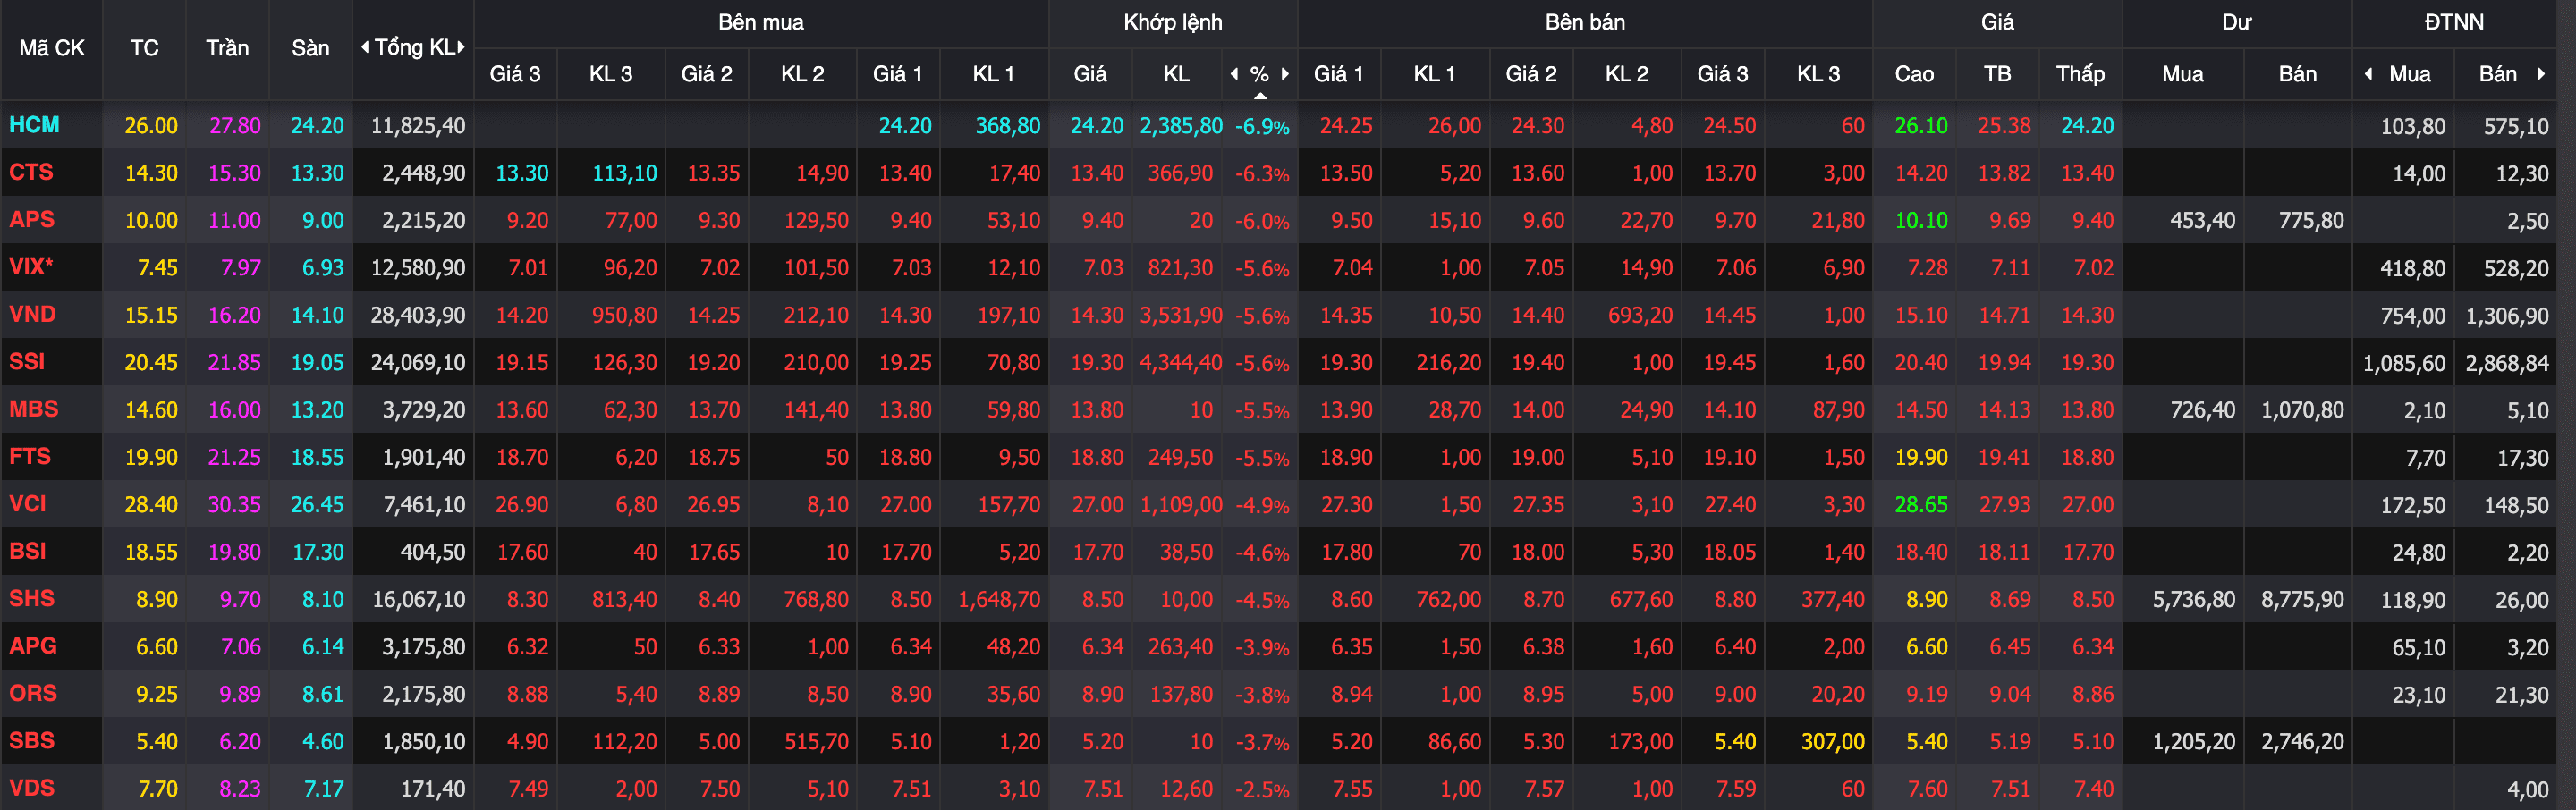2576x810 pixels.
Task: Click the left arrow next to % header
Action: tap(1234, 73)
